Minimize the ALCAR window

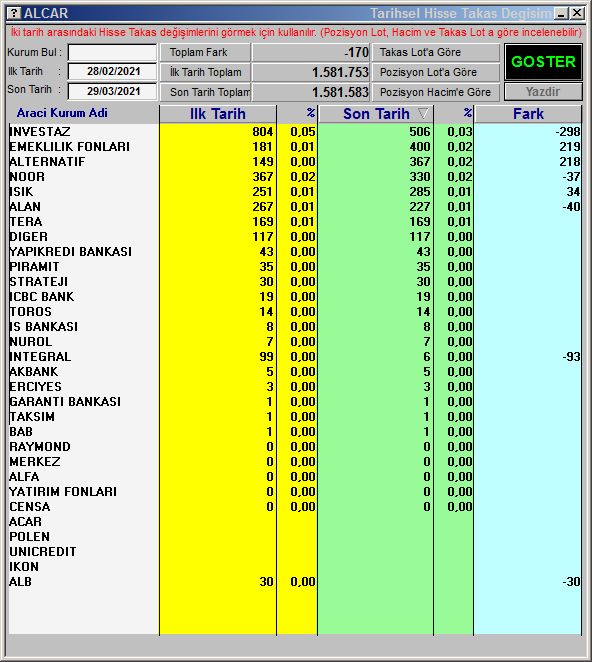pos(561,14)
